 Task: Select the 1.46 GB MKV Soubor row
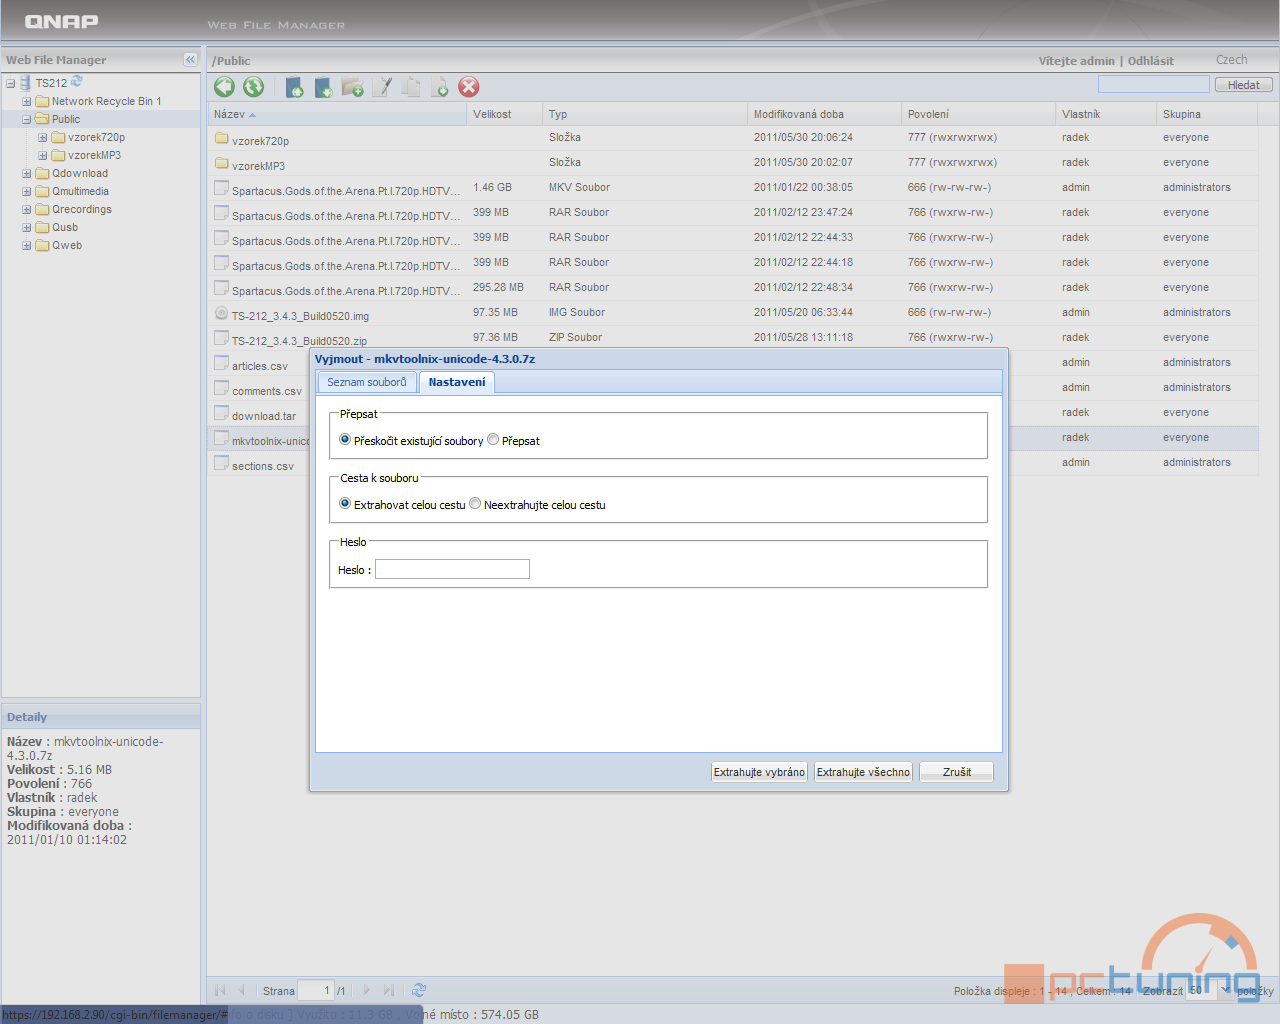[732, 188]
